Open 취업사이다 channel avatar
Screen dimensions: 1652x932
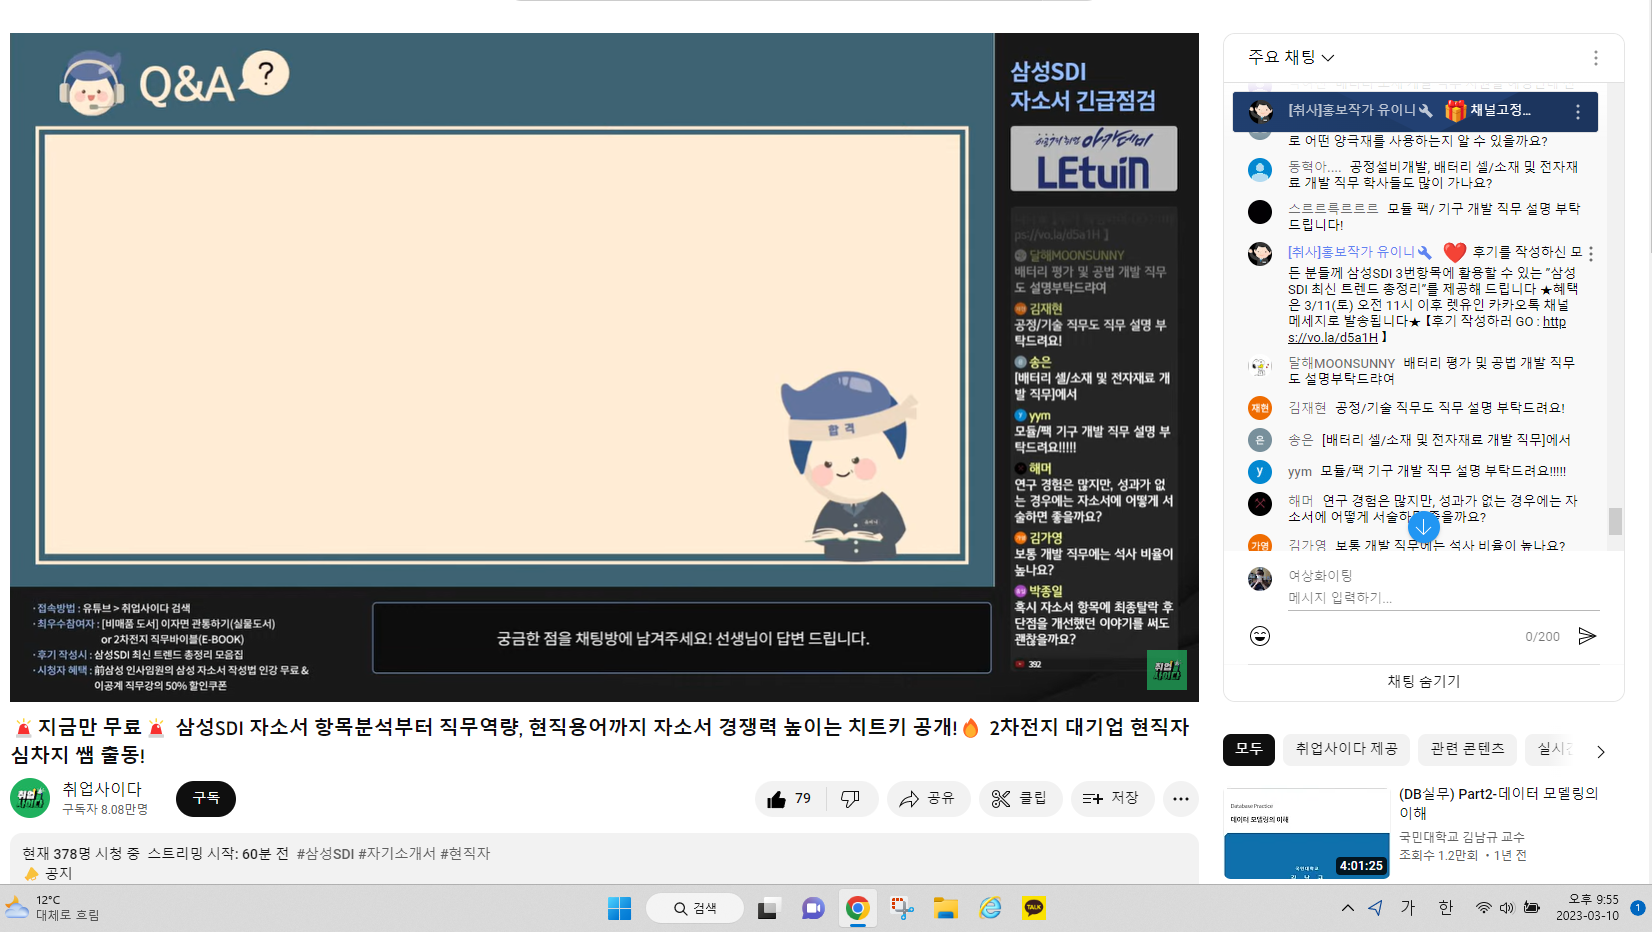click(30, 798)
